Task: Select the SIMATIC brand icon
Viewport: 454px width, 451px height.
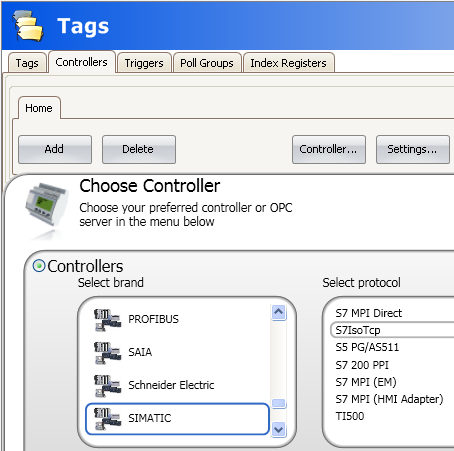Action: (x=107, y=419)
